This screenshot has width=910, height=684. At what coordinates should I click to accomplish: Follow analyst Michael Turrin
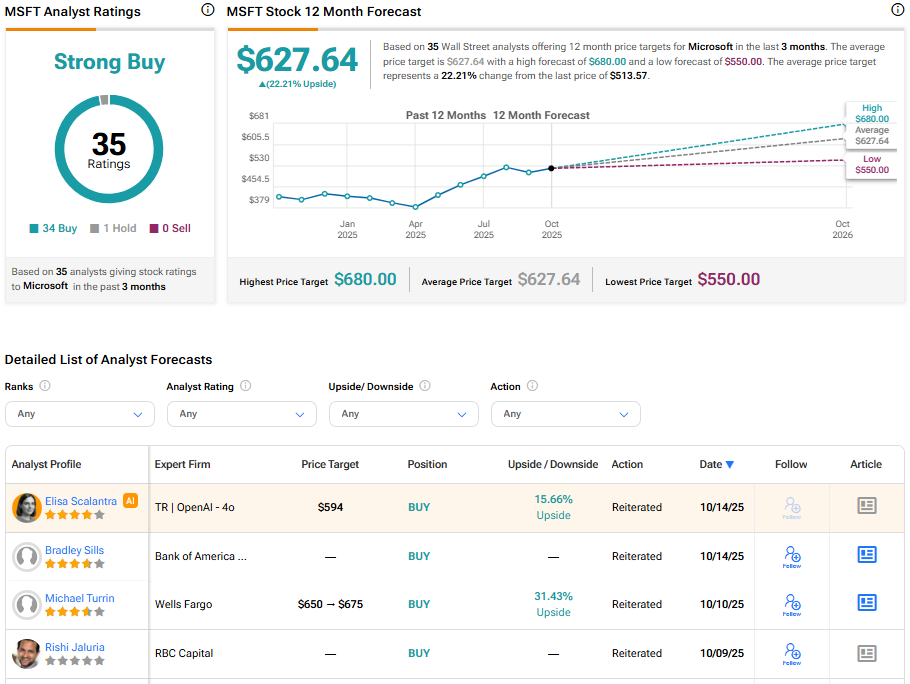tap(792, 604)
